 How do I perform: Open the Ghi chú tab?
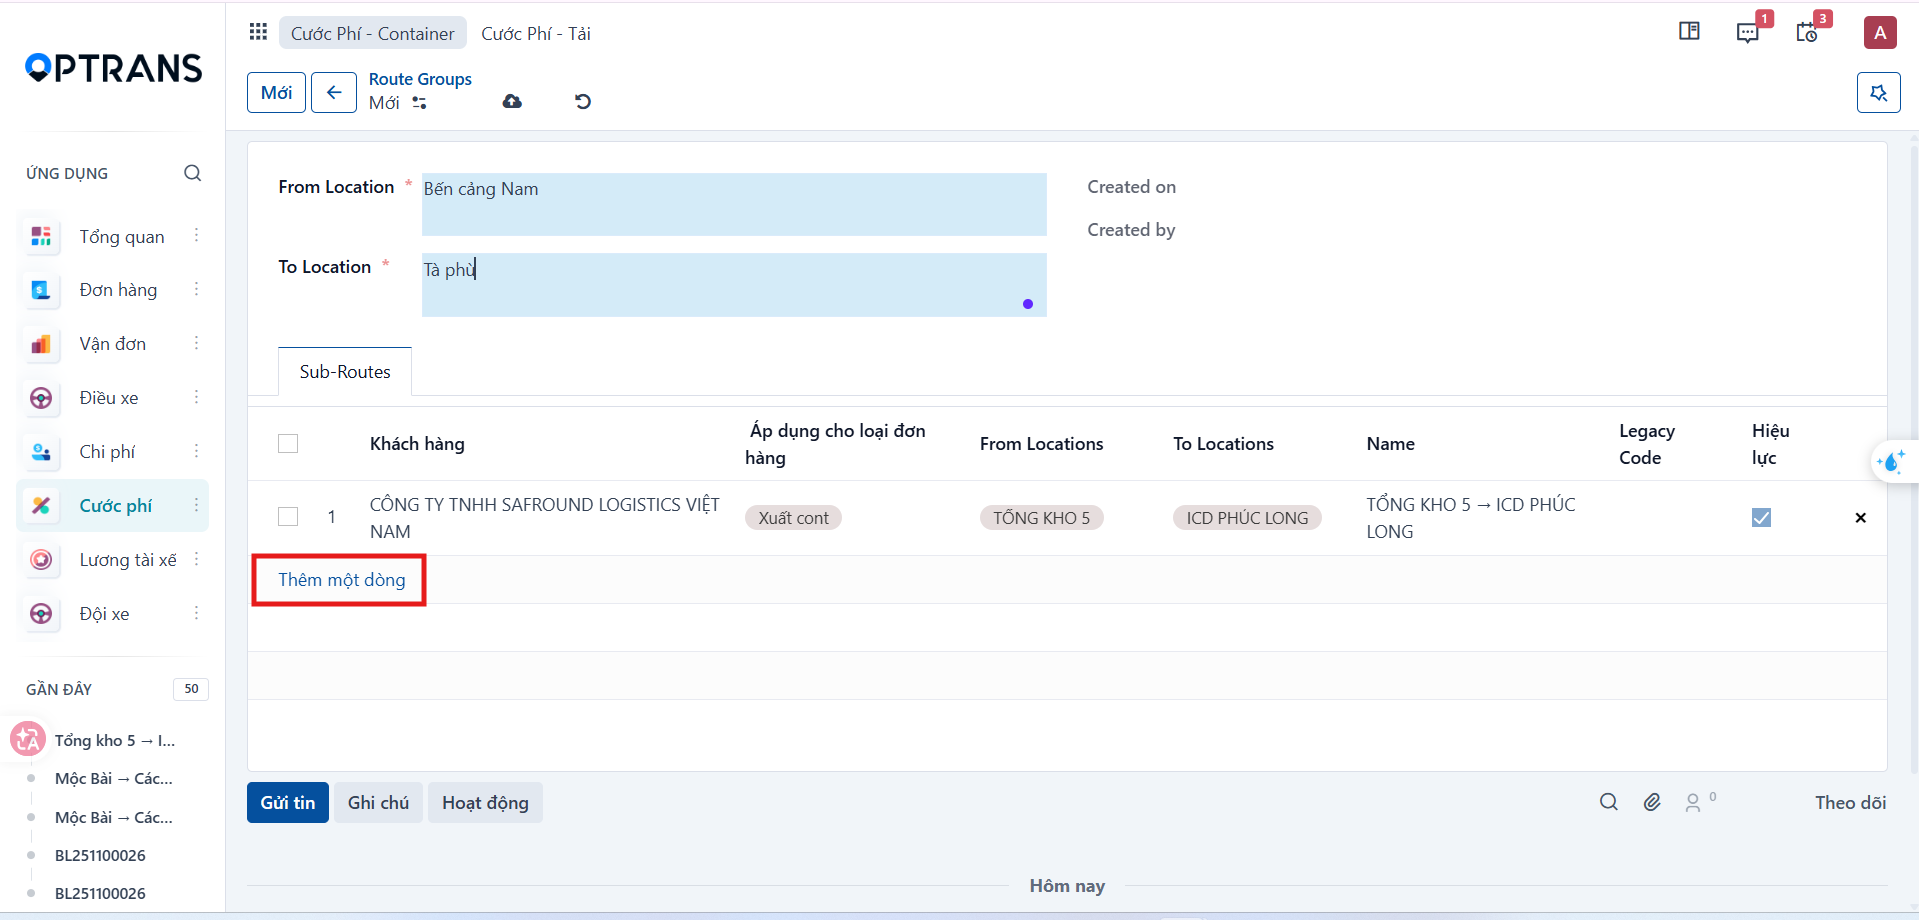coord(378,802)
